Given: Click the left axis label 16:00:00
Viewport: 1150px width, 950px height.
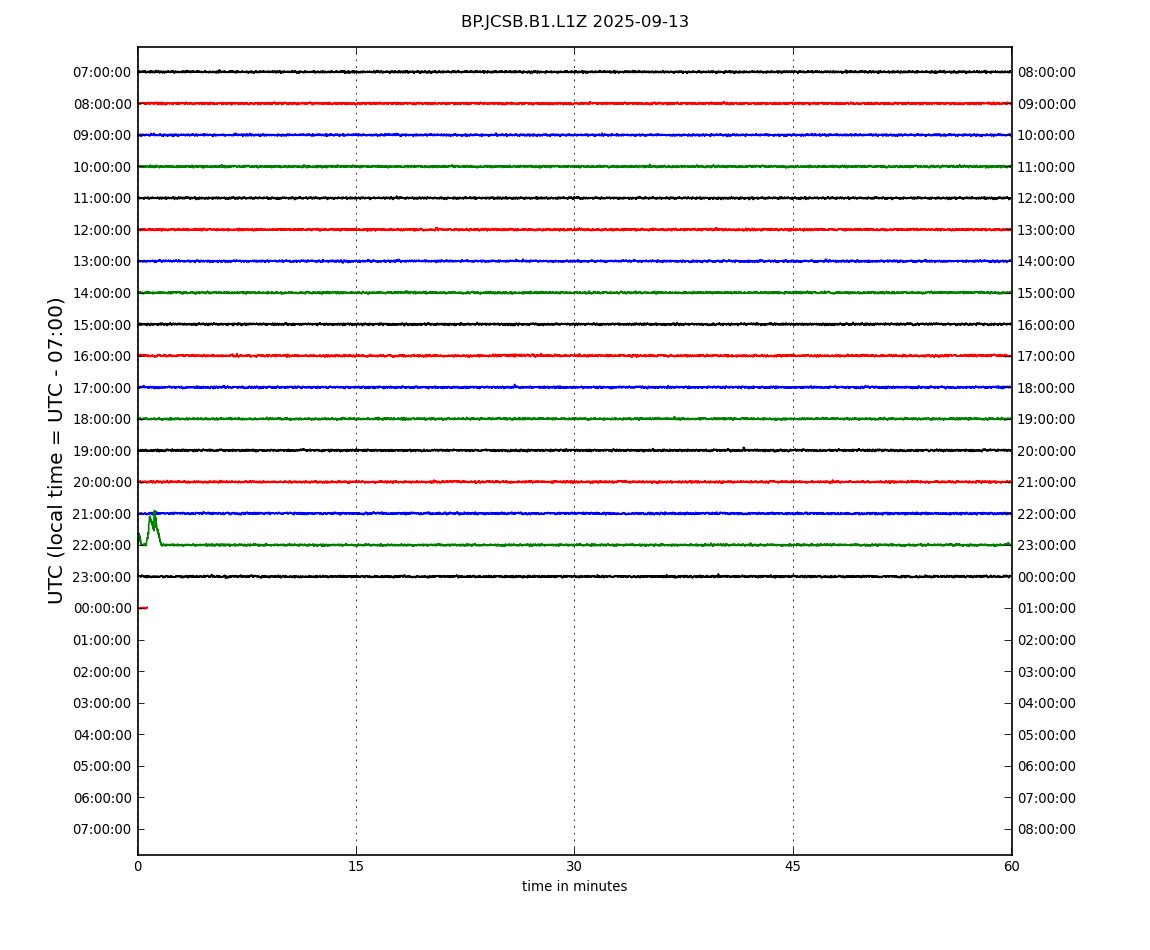Looking at the screenshot, I should [x=102, y=356].
